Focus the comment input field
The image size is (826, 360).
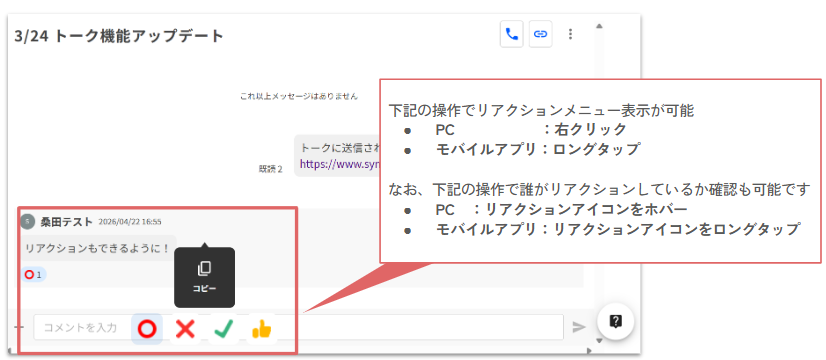pos(299,327)
